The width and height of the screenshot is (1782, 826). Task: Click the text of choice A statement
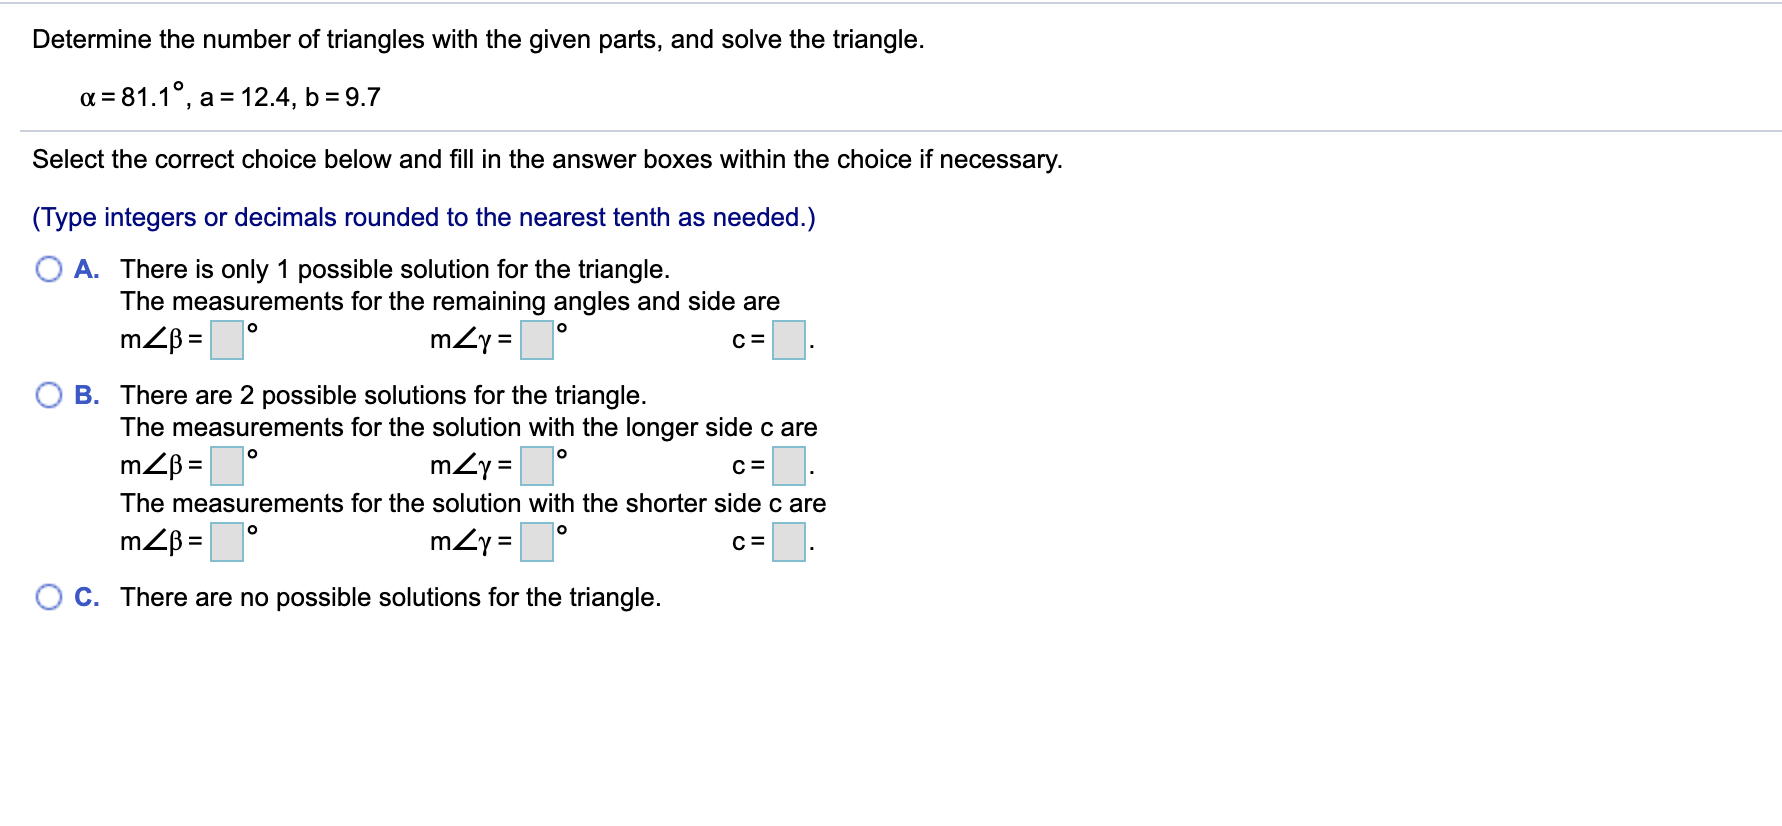click(394, 268)
